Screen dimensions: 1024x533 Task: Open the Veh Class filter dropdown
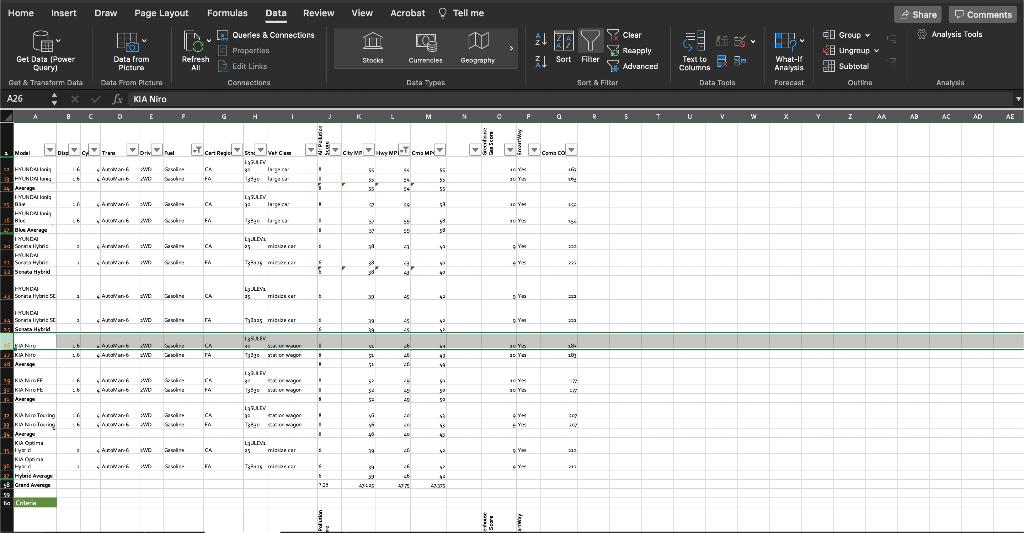(x=311, y=150)
